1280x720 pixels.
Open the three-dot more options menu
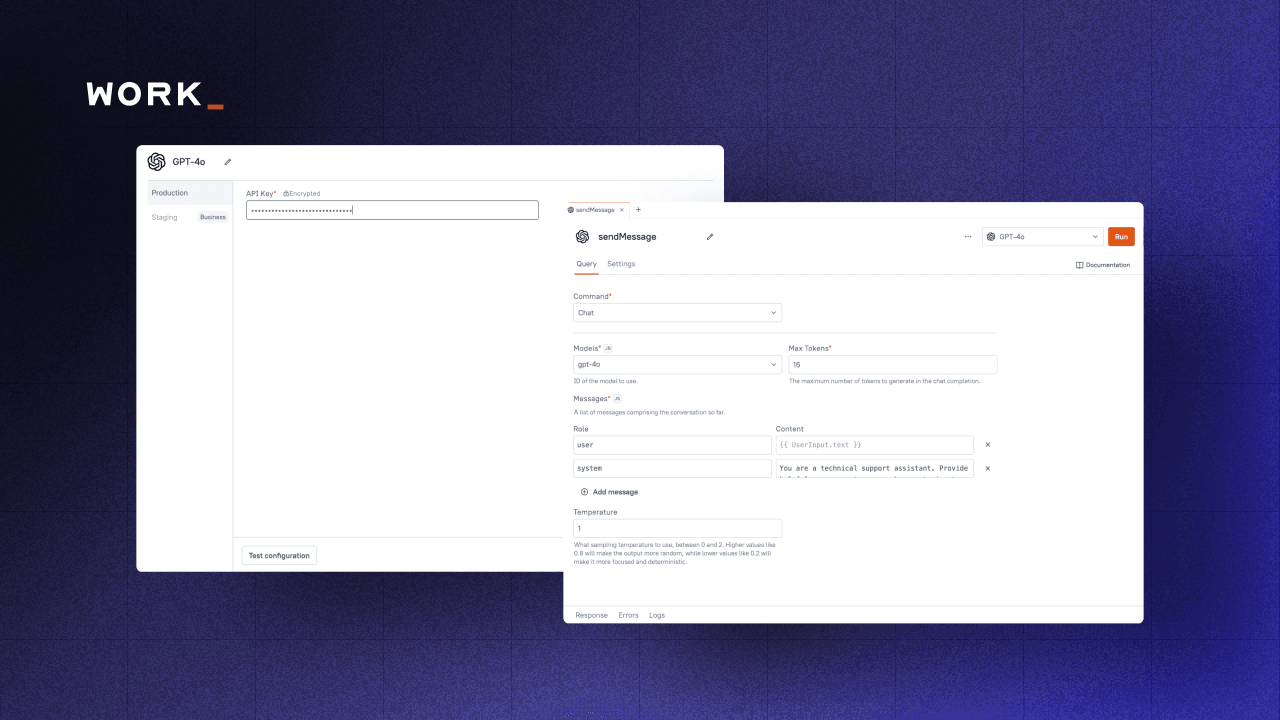pos(967,237)
